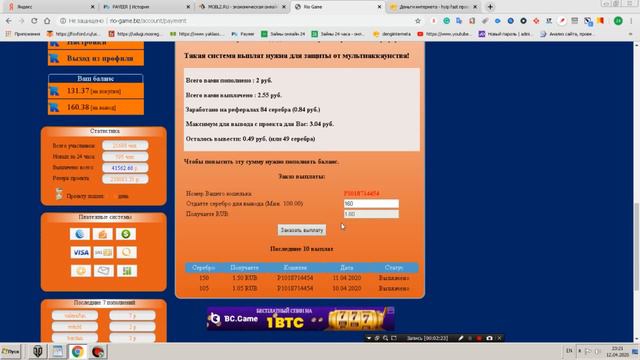Viewport: 640px width, 360px height.
Task: Open the Chrome three-dot menu
Action: tap(632, 21)
